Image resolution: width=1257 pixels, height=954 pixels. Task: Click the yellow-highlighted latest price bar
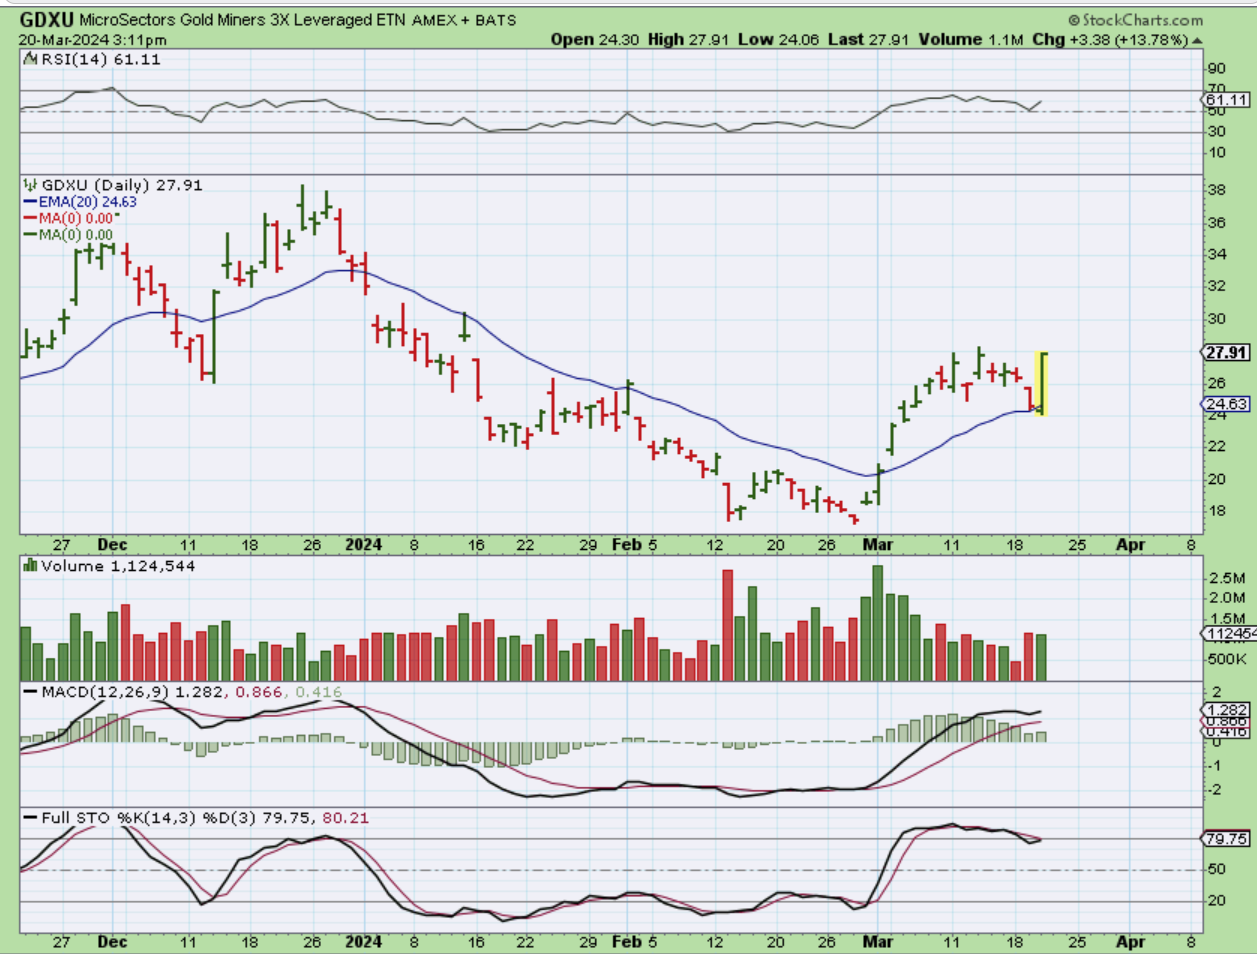tap(1041, 384)
